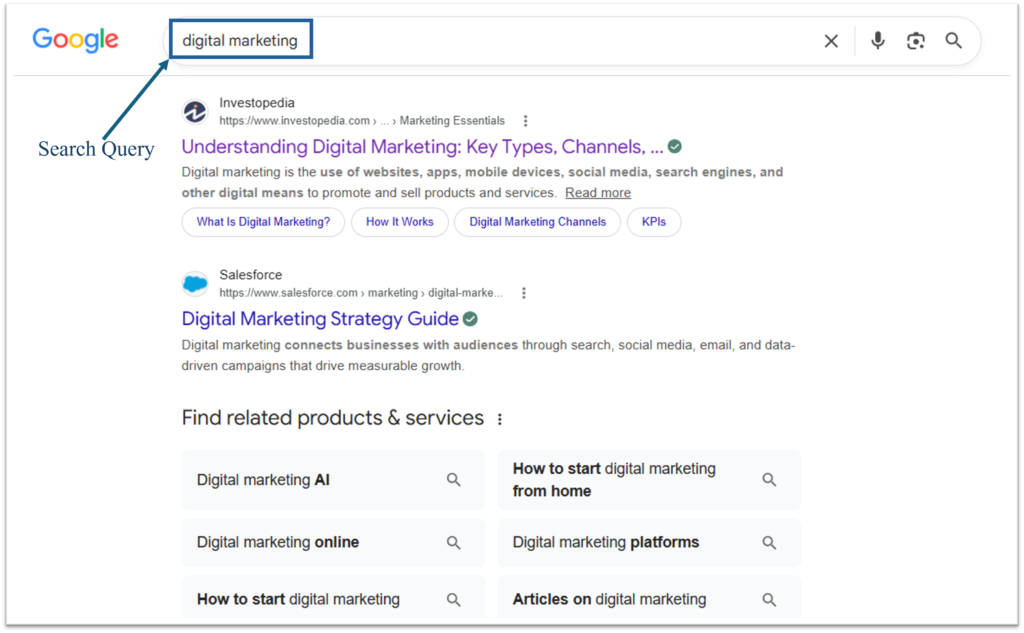Open Digital Marketing Strategy Guide link
Screen dimensions: 1024x633
320,319
